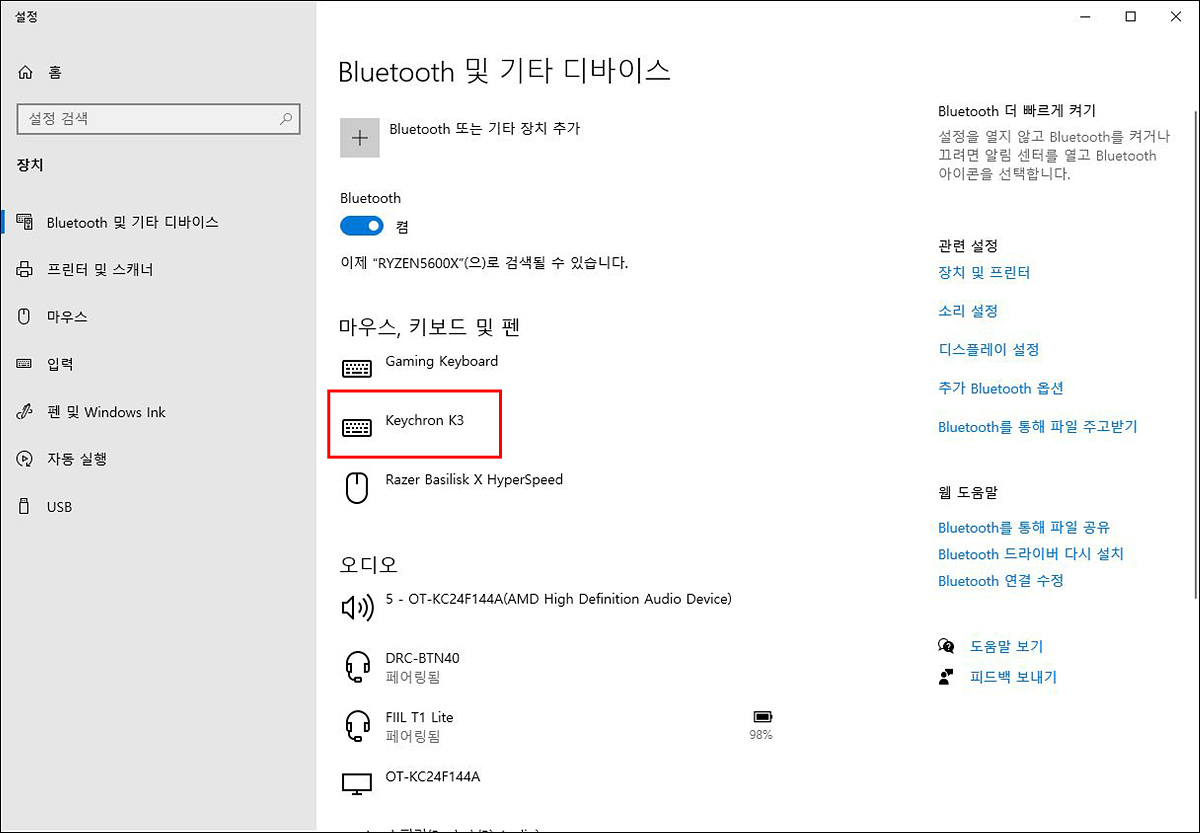This screenshot has height=833, width=1200.
Task: Open 마우스 settings page
Action: (67, 316)
